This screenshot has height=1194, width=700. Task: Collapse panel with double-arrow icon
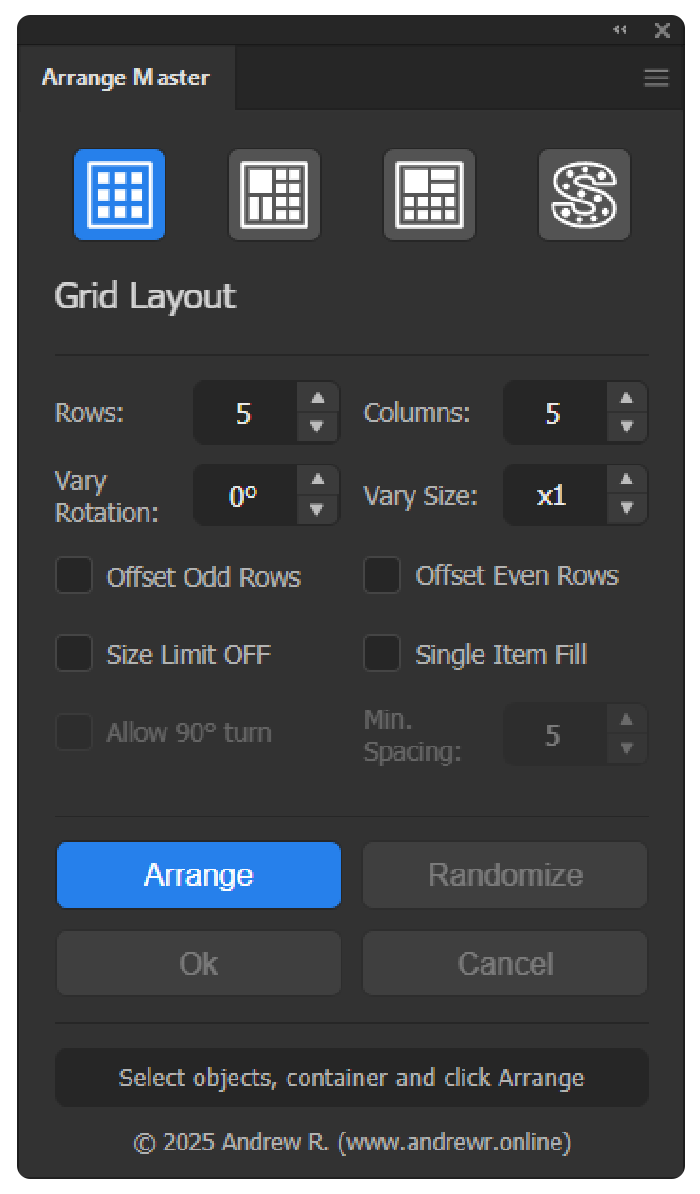point(620,31)
